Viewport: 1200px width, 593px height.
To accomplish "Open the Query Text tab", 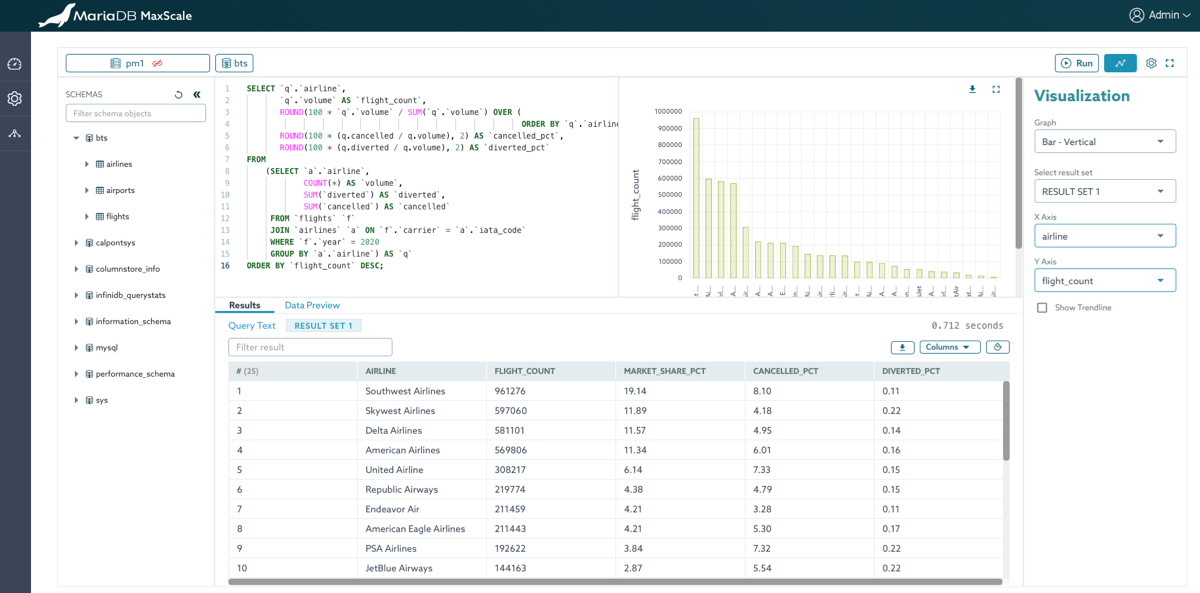I will (x=251, y=325).
